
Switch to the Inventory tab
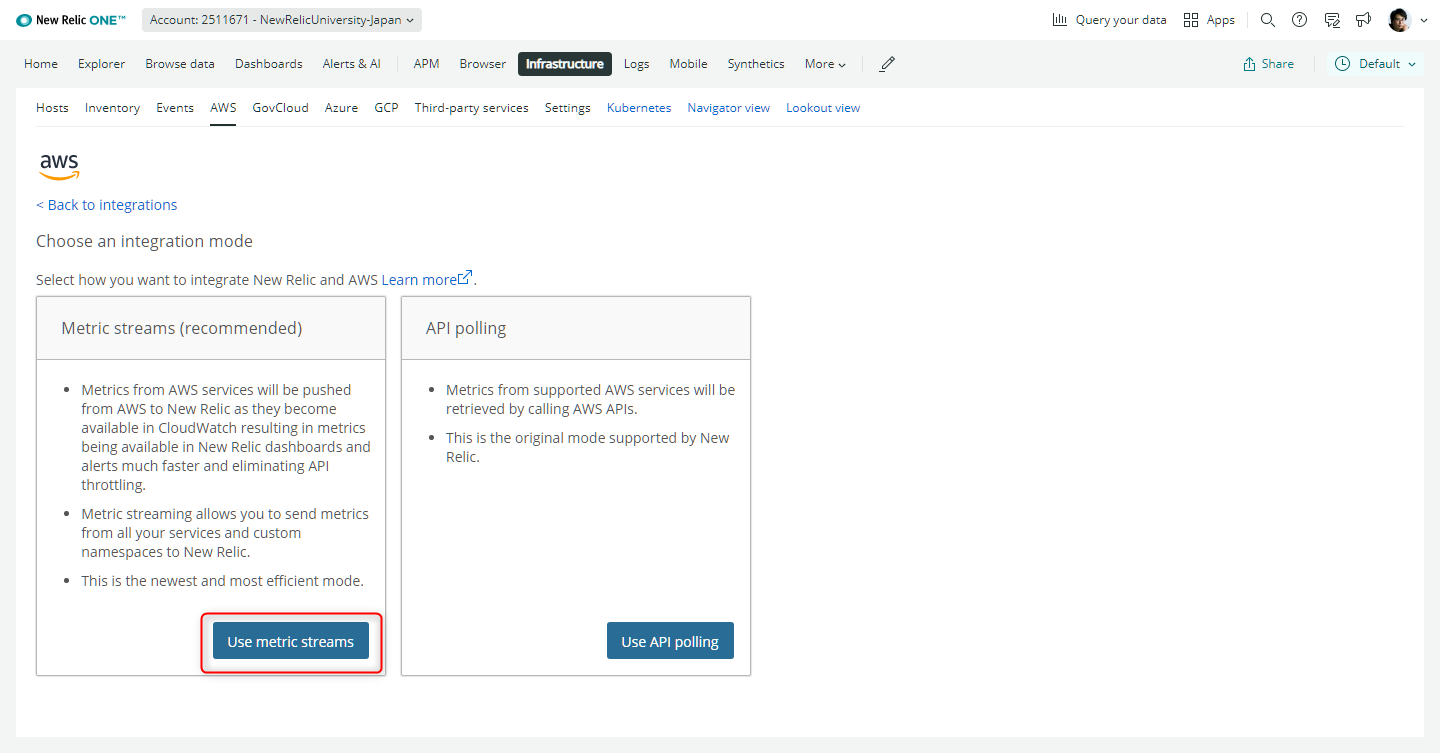(112, 108)
